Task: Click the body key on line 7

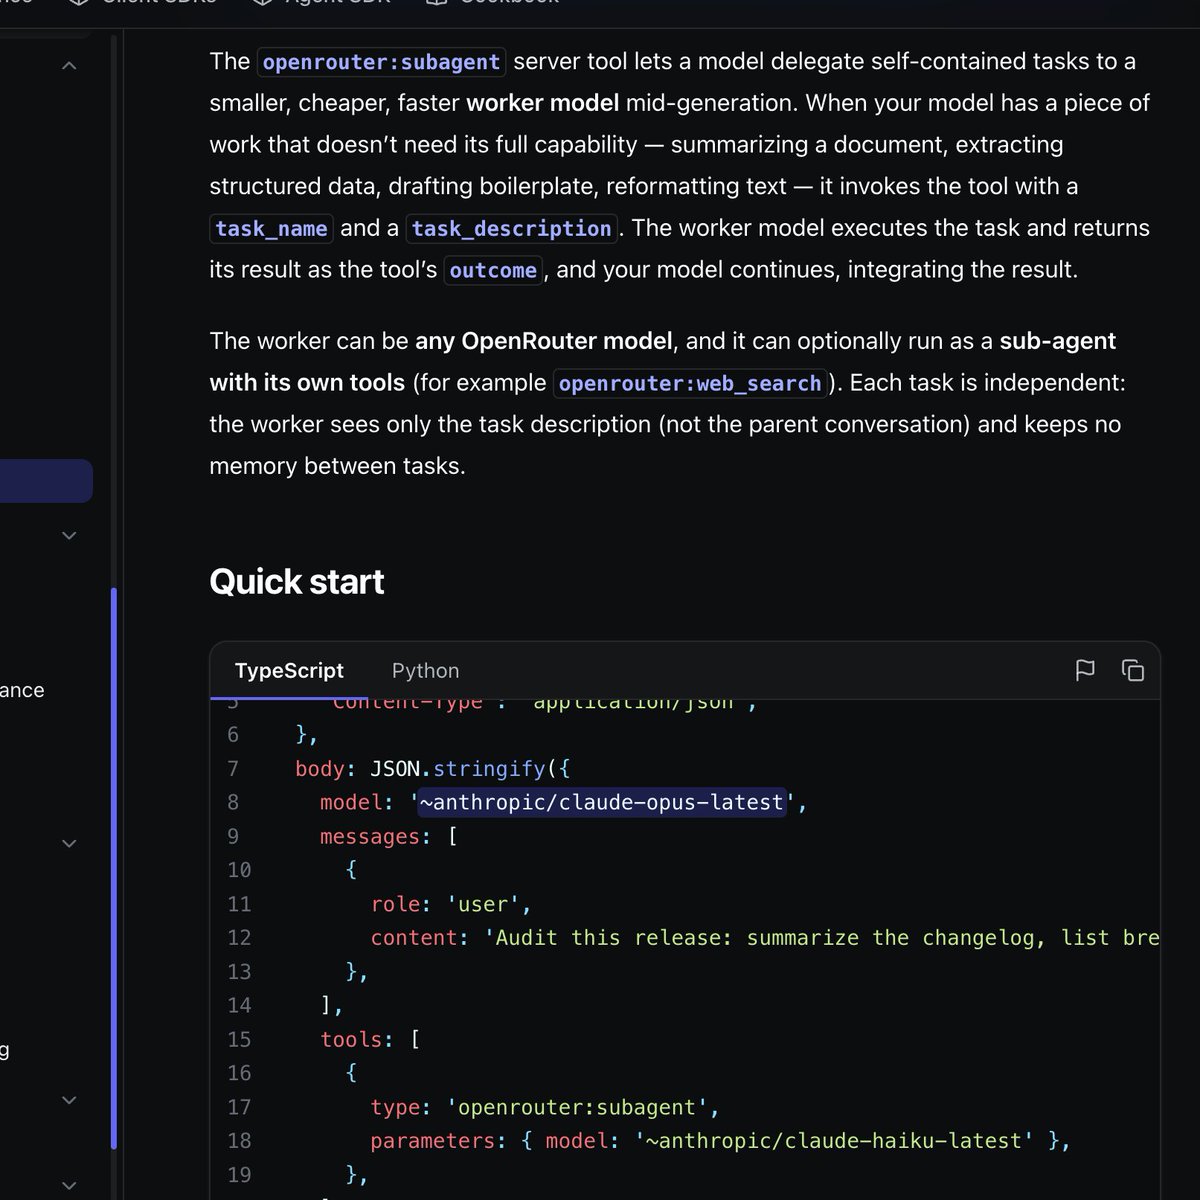Action: tap(319, 769)
